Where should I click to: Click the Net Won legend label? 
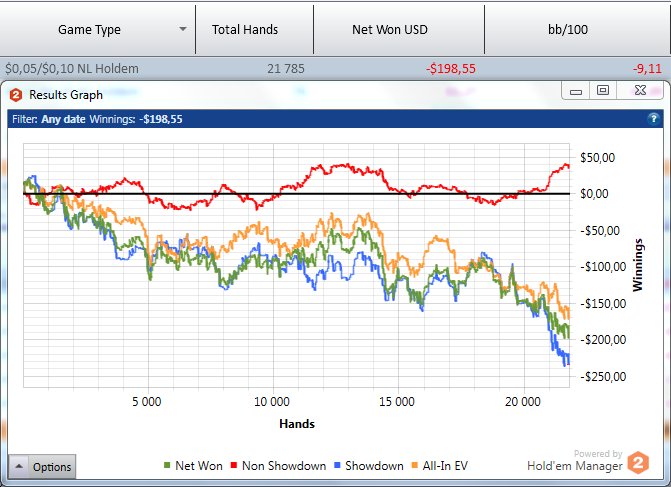[x=199, y=466]
